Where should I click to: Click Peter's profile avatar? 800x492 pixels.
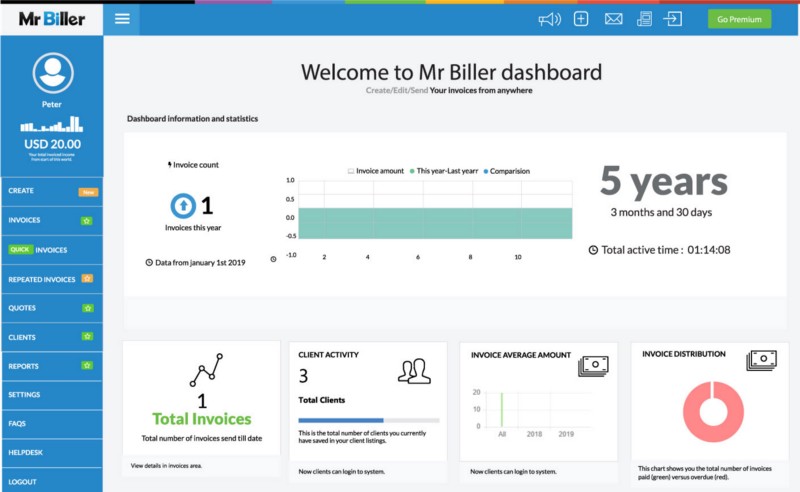coord(53,73)
